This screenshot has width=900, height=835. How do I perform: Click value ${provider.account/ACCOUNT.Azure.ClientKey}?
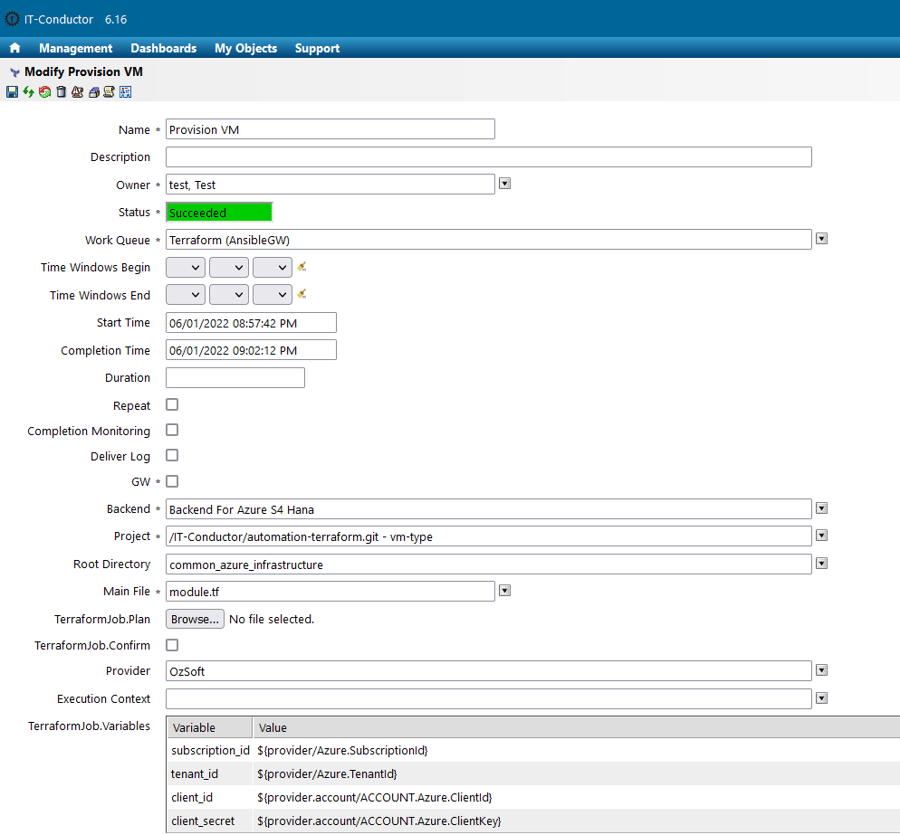pyautogui.click(x=379, y=821)
